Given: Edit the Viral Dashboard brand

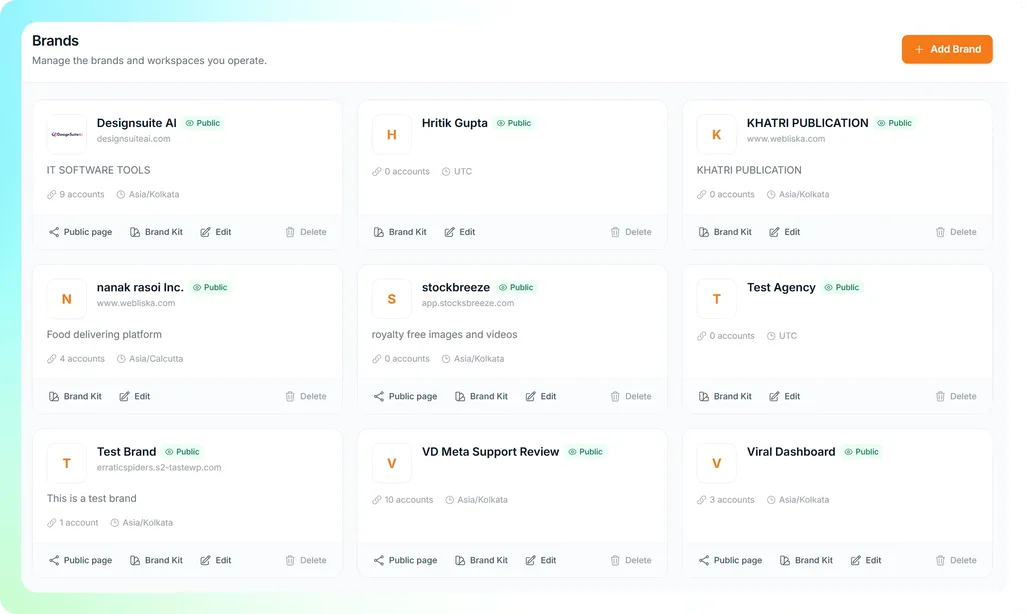Looking at the screenshot, I should (x=866, y=560).
